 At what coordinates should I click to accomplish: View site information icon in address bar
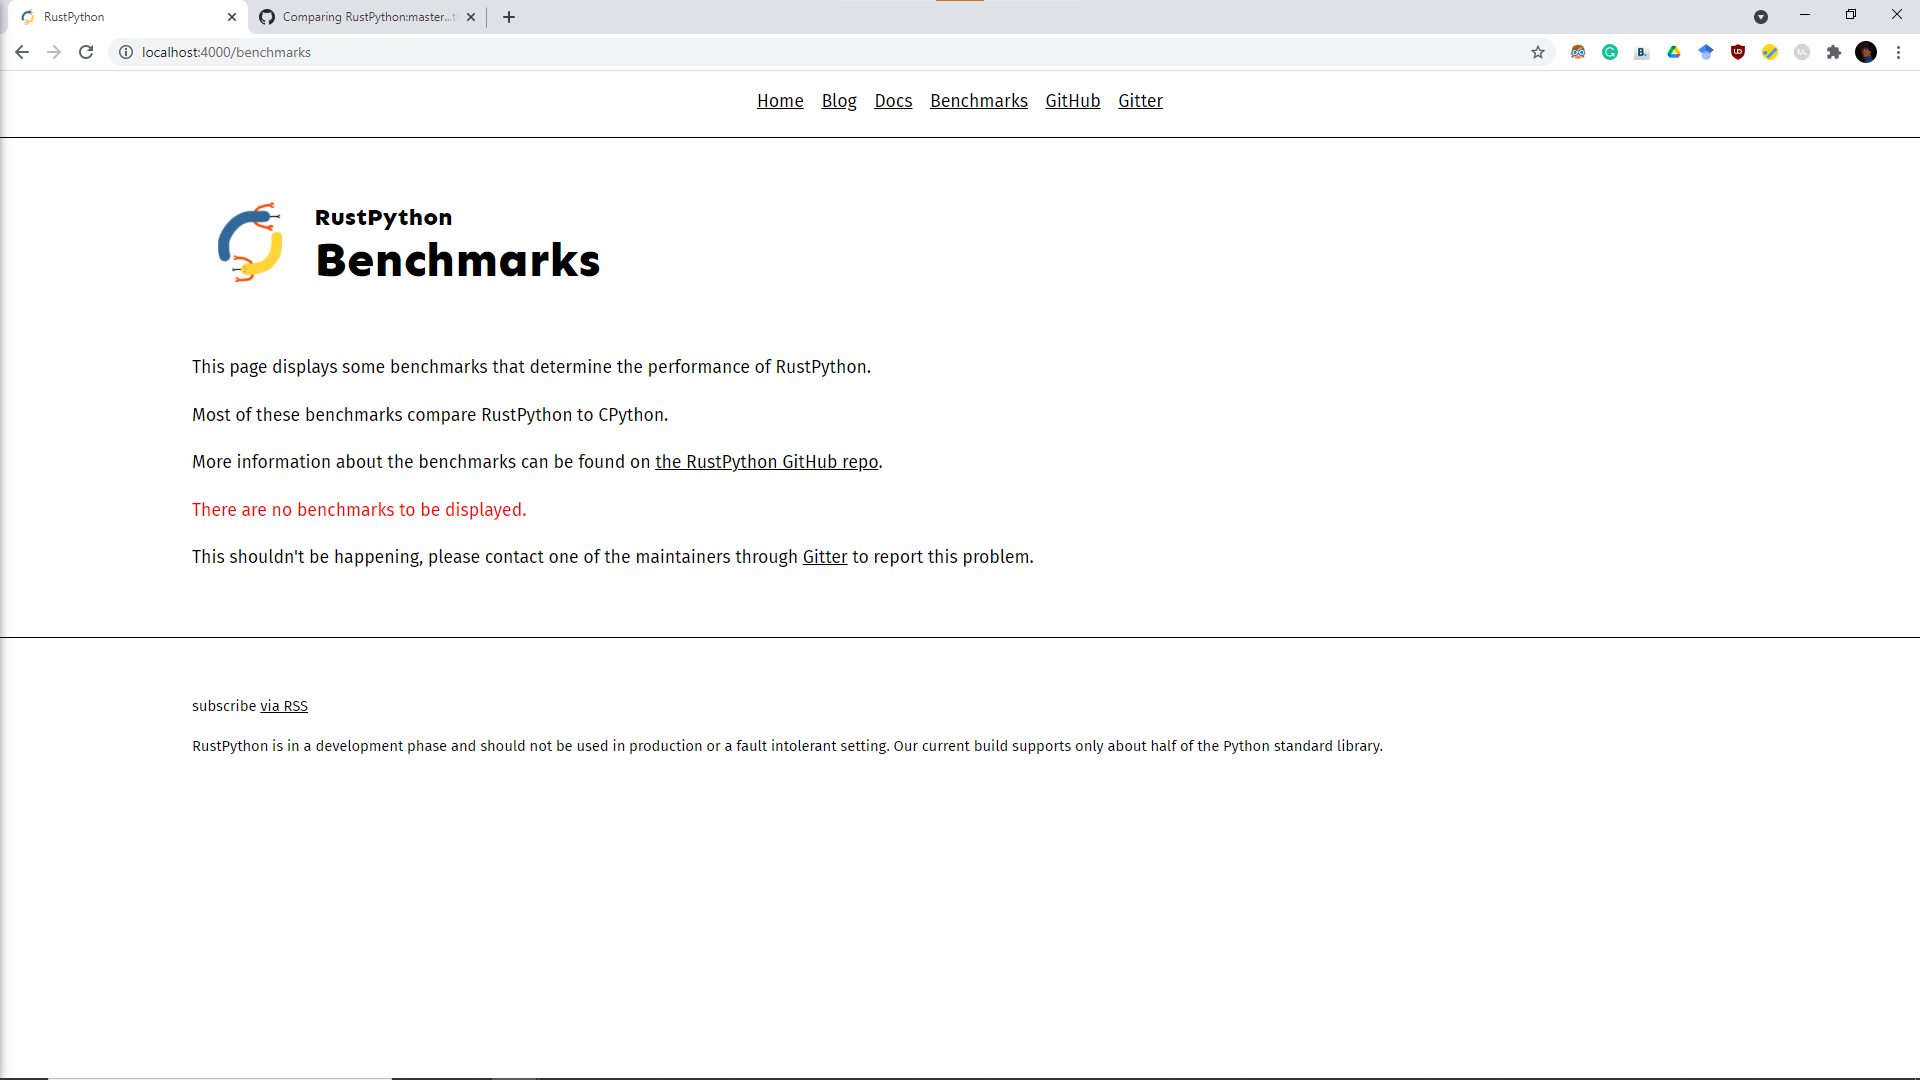click(126, 52)
